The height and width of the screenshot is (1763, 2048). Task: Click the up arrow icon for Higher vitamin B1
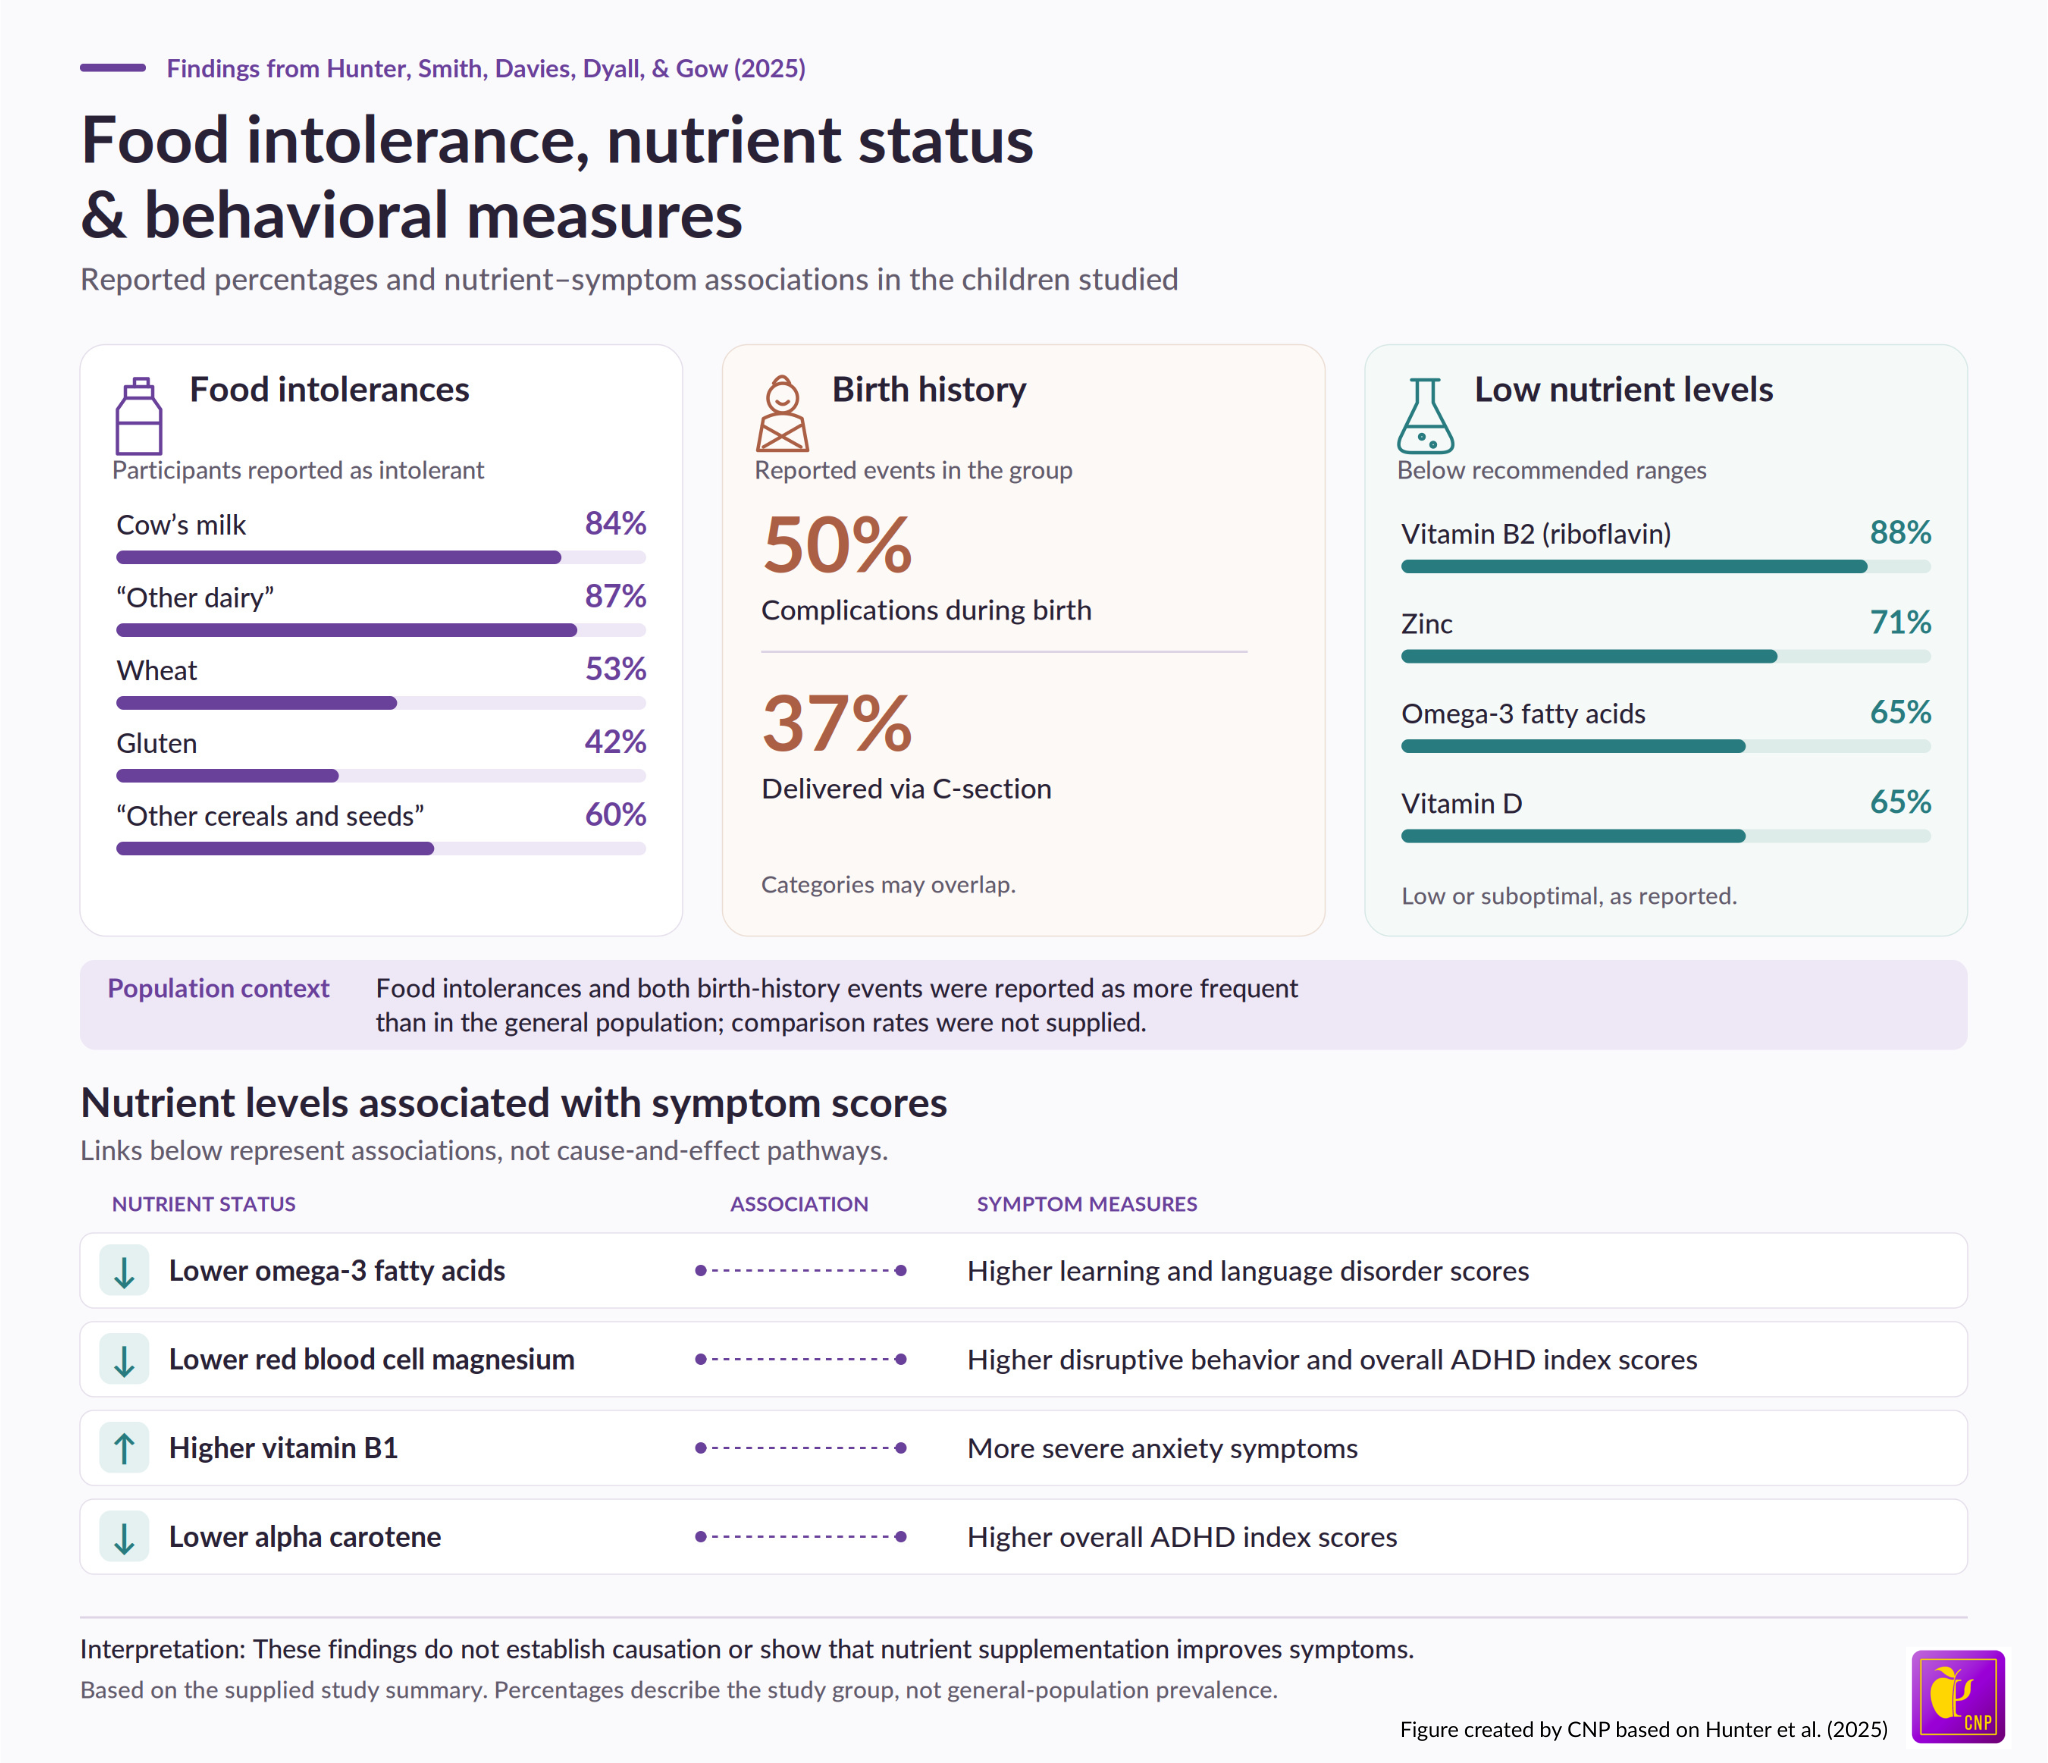[x=125, y=1448]
